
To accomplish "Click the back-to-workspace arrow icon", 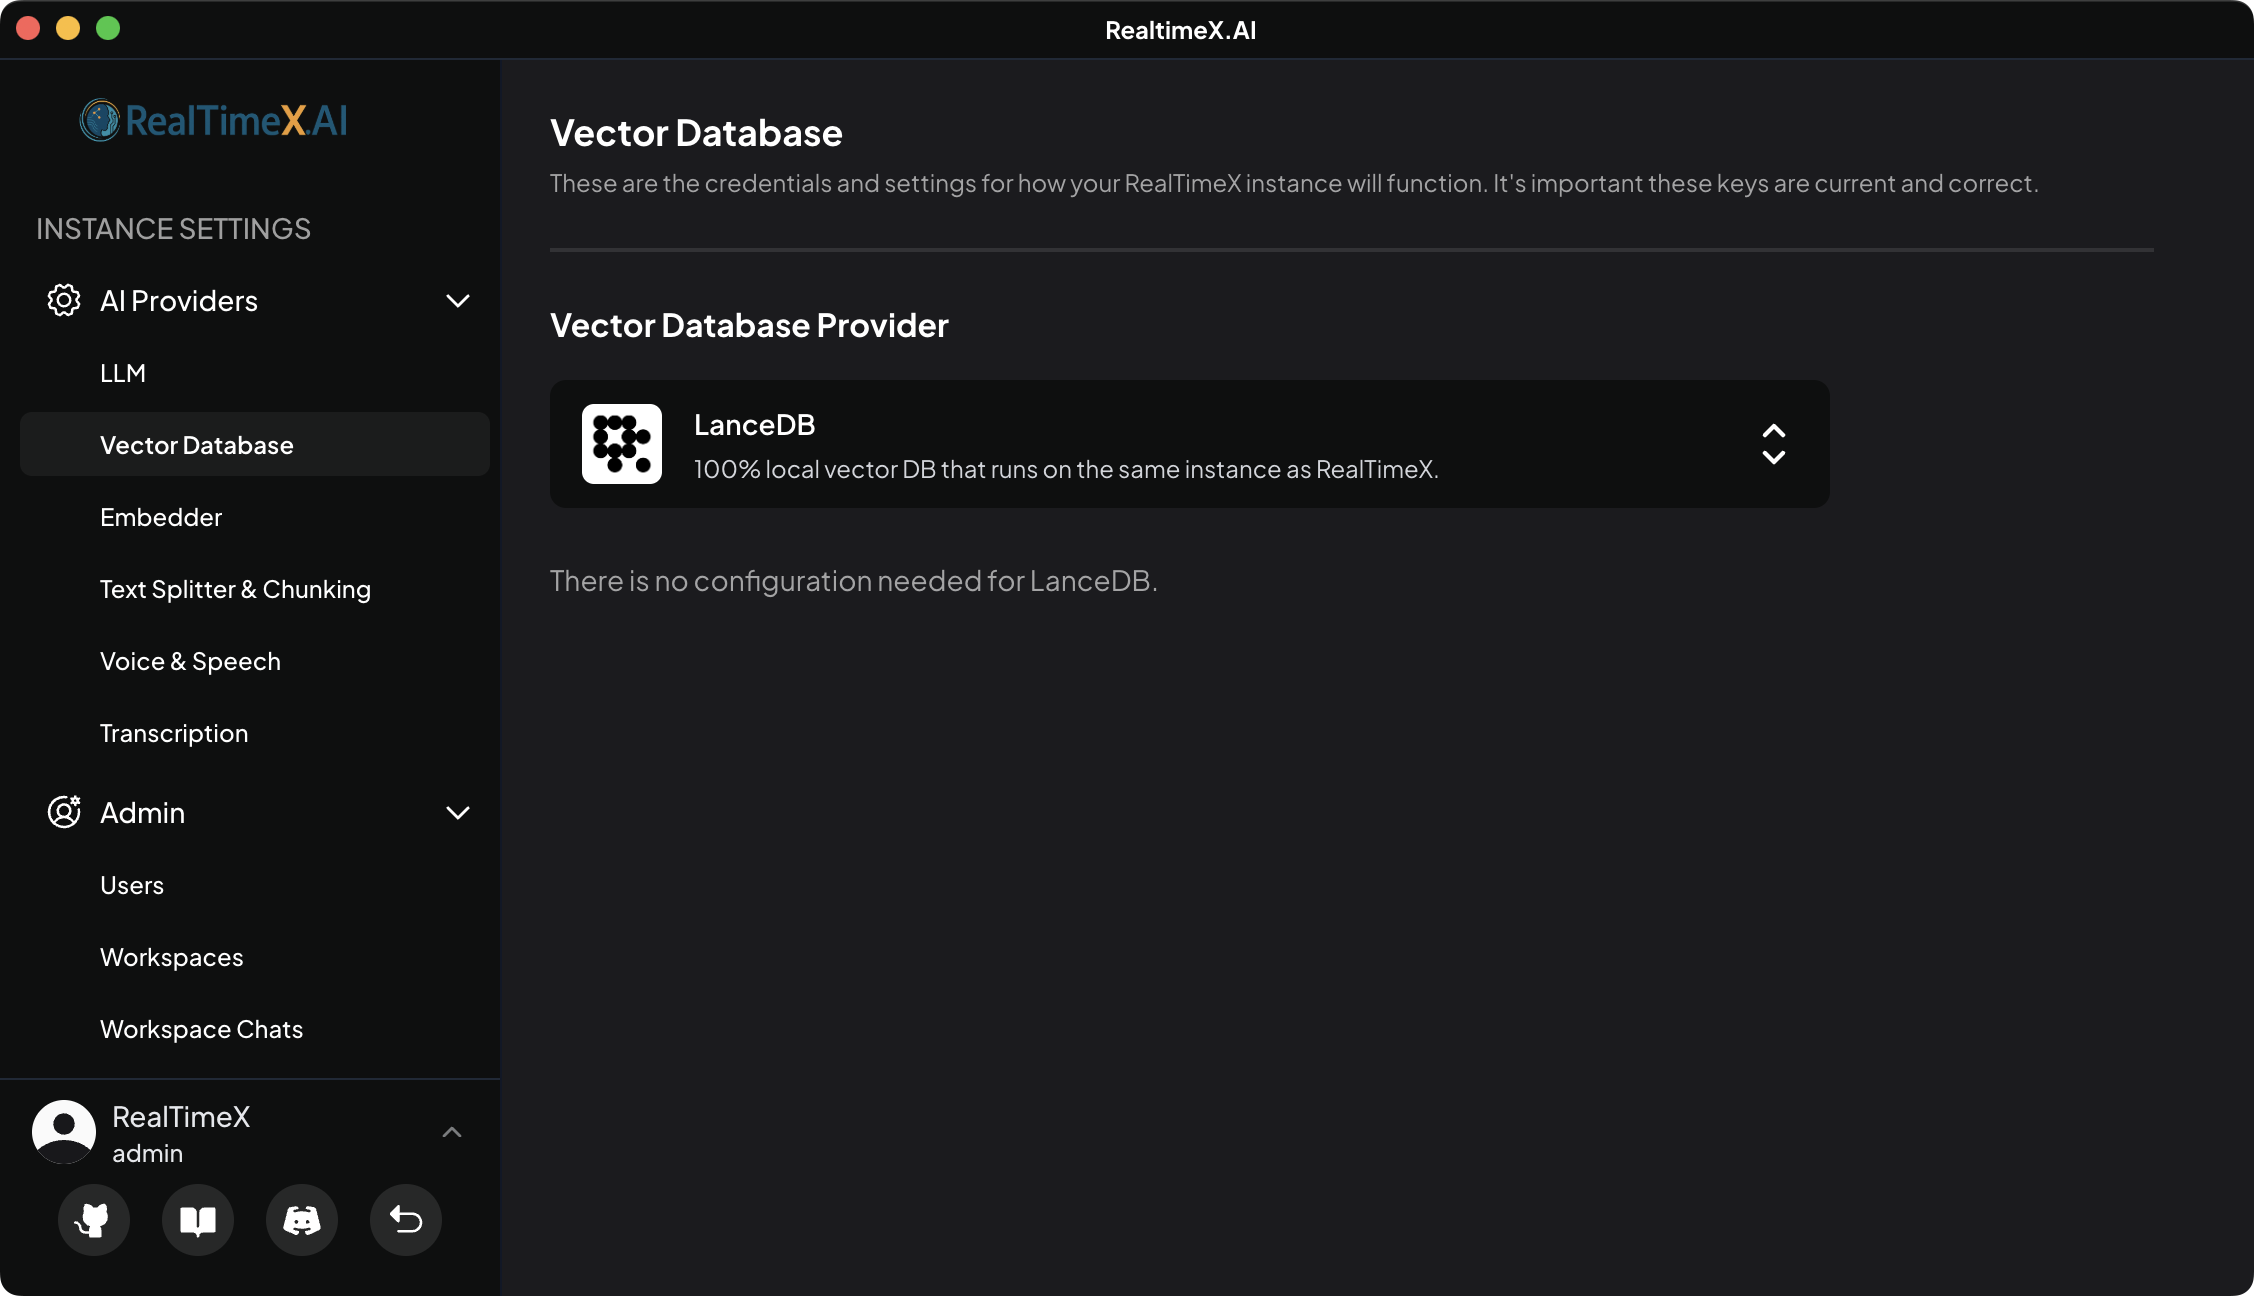I will (x=405, y=1220).
